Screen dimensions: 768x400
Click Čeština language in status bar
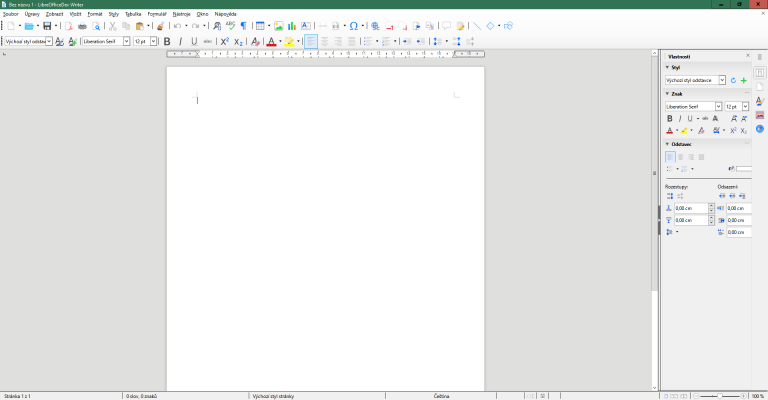(441, 396)
